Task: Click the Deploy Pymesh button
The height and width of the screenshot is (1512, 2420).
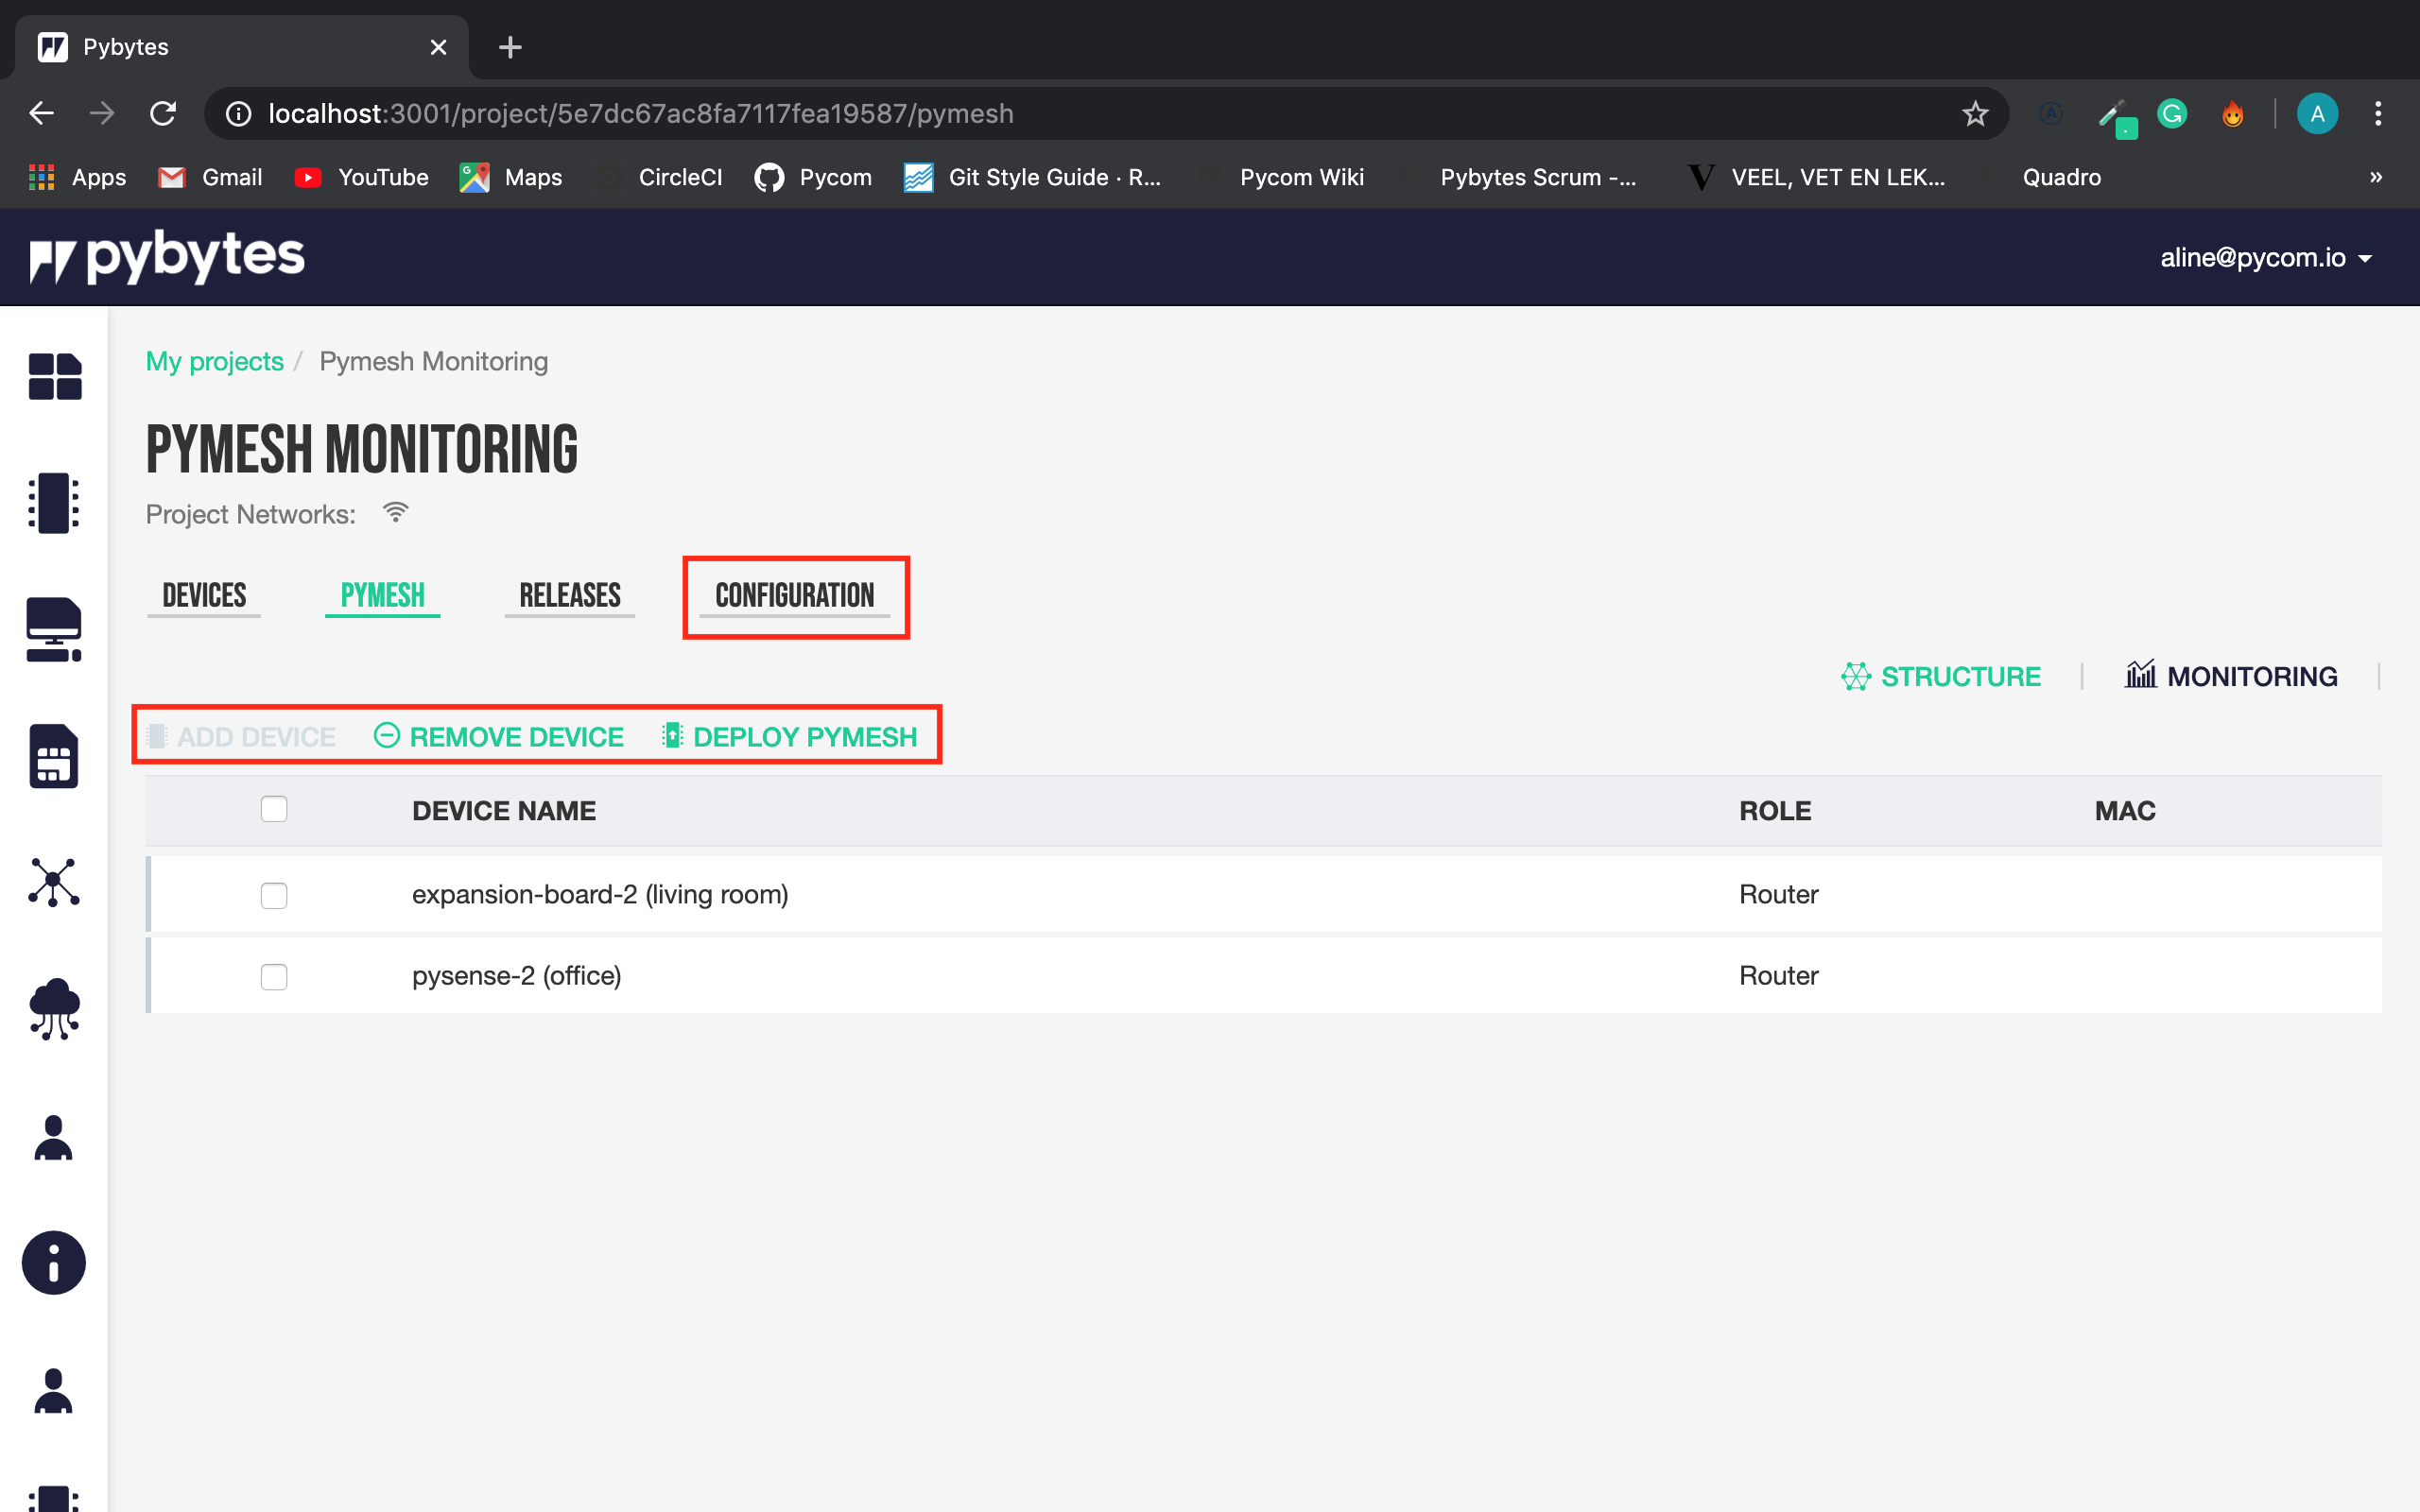Action: pyautogui.click(x=790, y=737)
